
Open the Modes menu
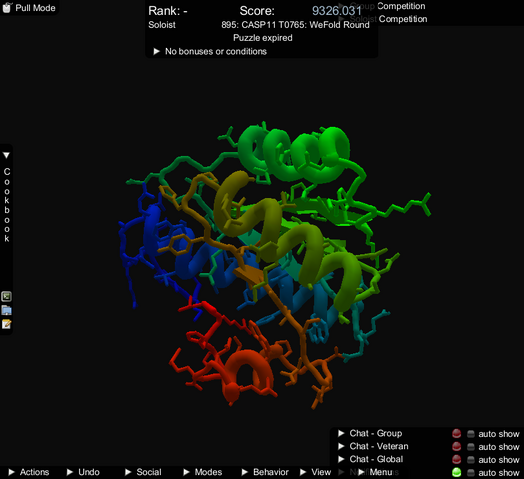(203, 472)
